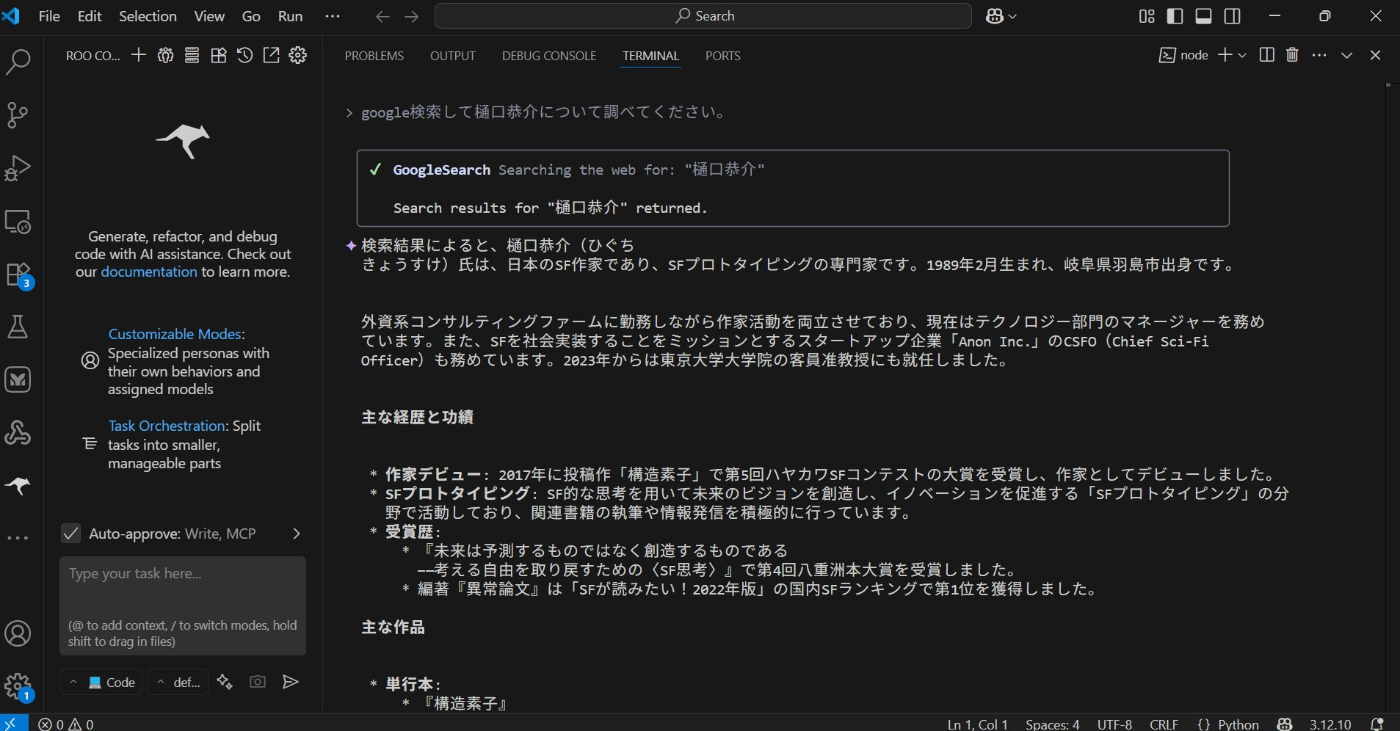Image resolution: width=1400 pixels, height=731 pixels.
Task: Open the Search view in activity bar
Action: tap(18, 63)
